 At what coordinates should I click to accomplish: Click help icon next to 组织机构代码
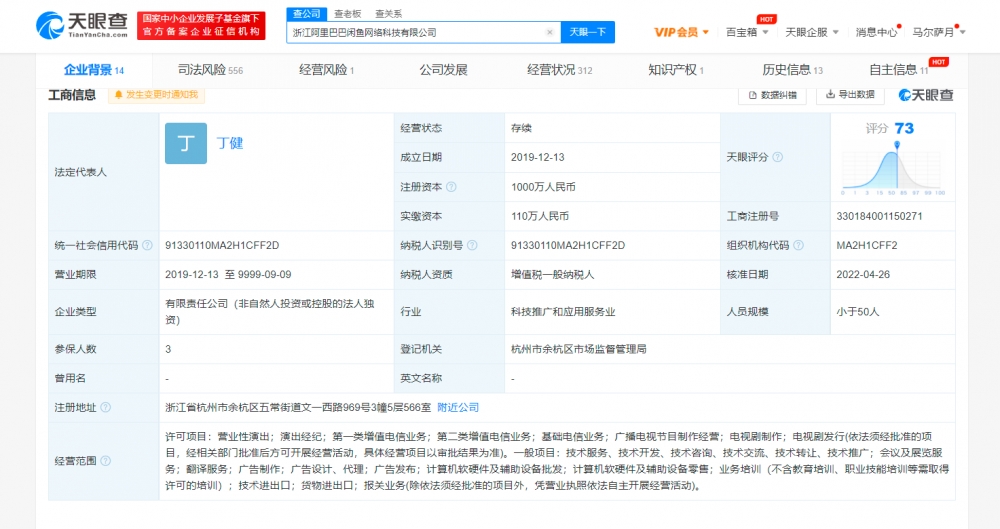click(x=798, y=245)
